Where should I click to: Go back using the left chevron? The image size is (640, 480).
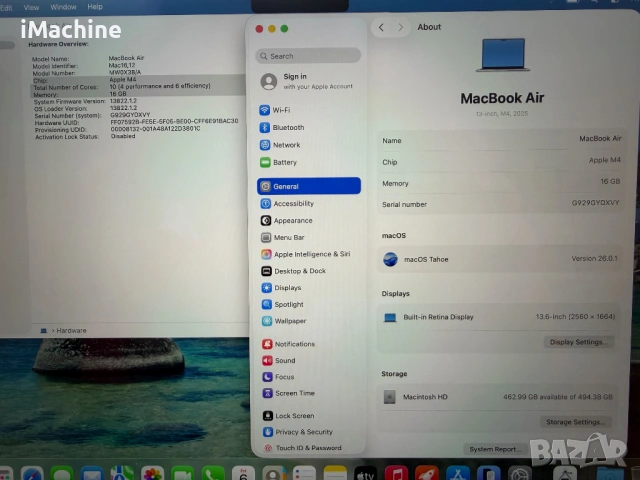(381, 27)
